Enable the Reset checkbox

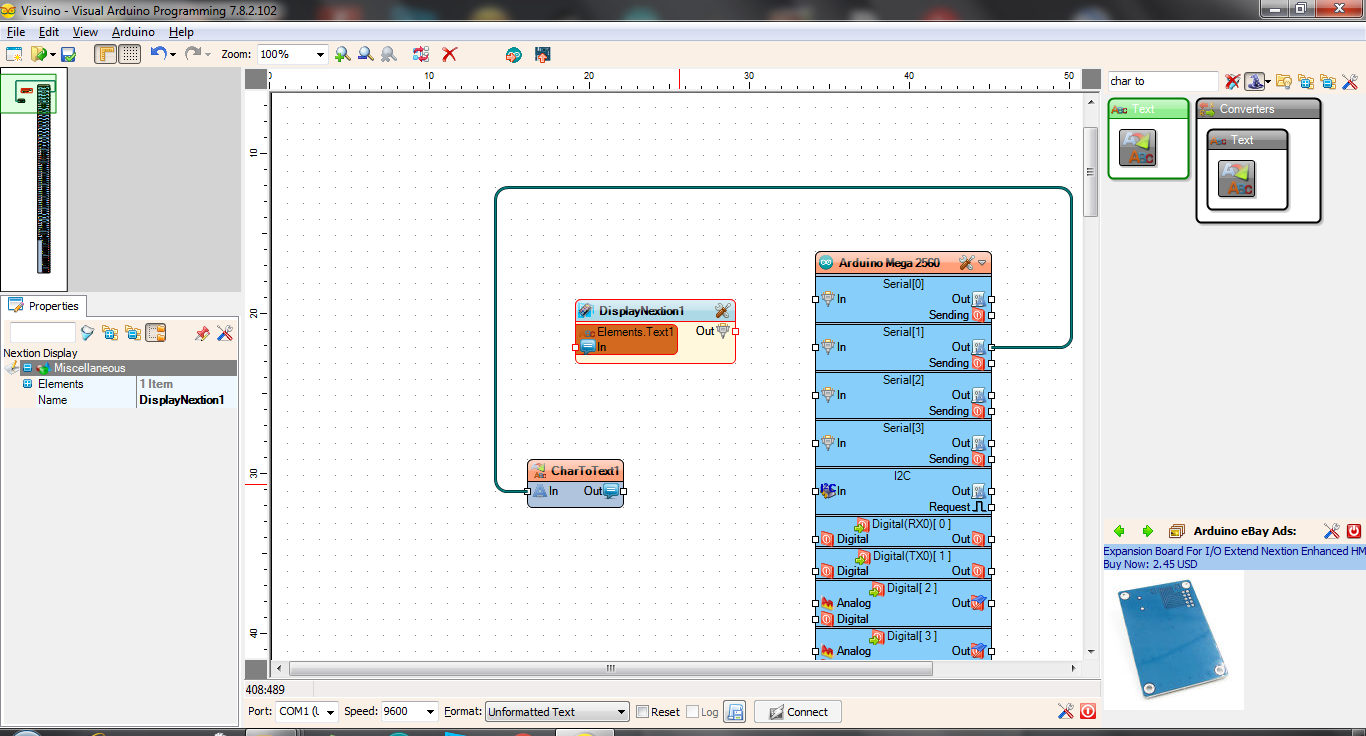pyautogui.click(x=643, y=712)
